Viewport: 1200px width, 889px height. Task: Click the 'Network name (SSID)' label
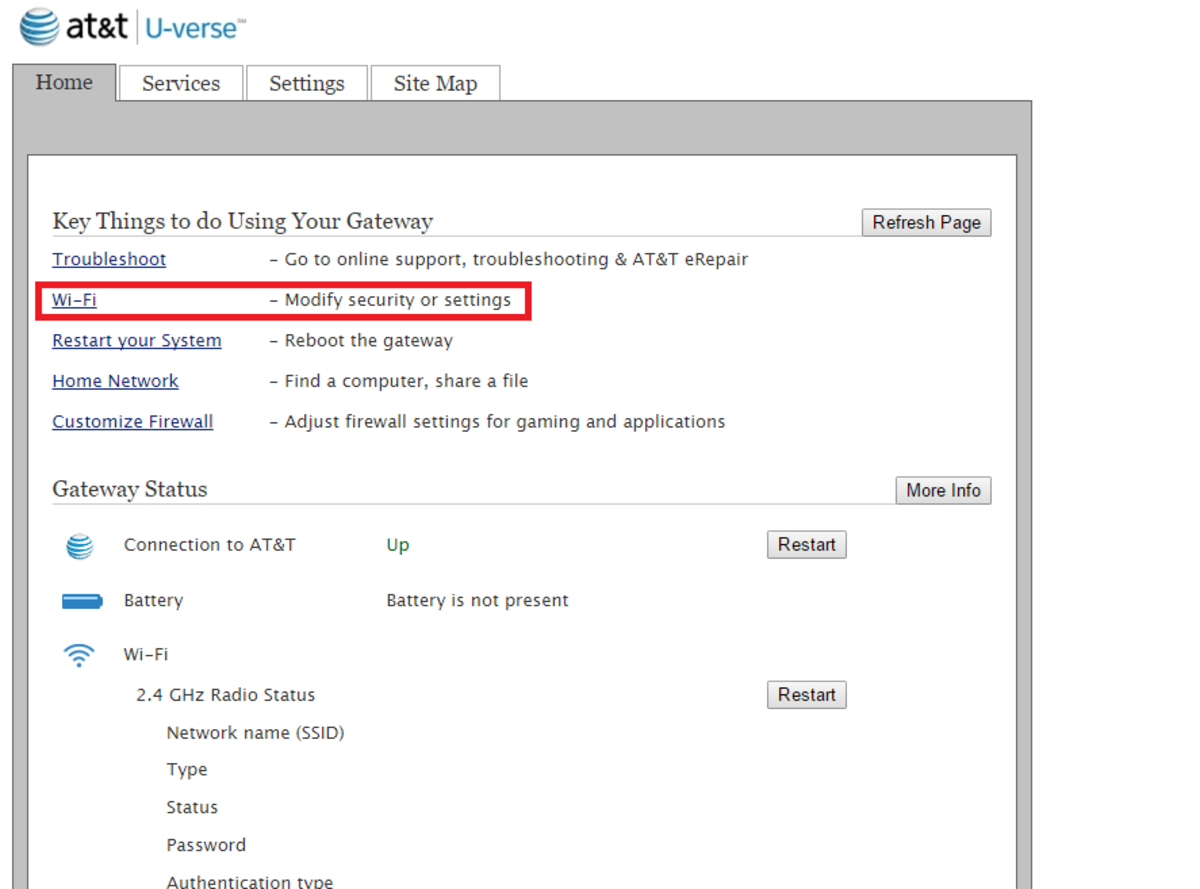point(255,733)
